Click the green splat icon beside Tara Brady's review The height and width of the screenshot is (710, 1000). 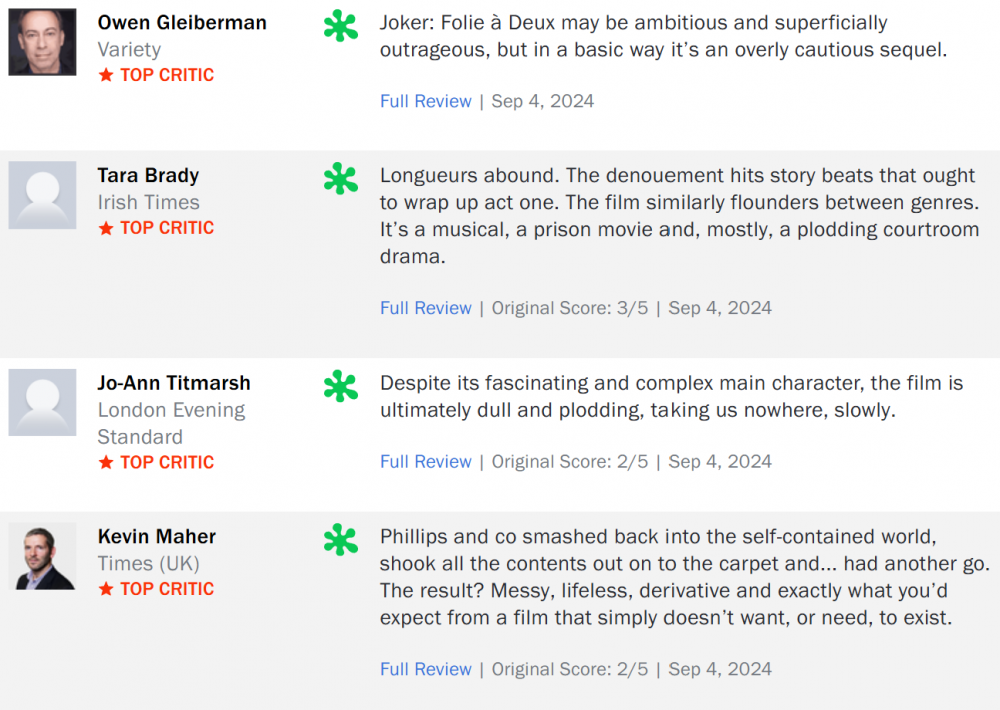click(341, 179)
